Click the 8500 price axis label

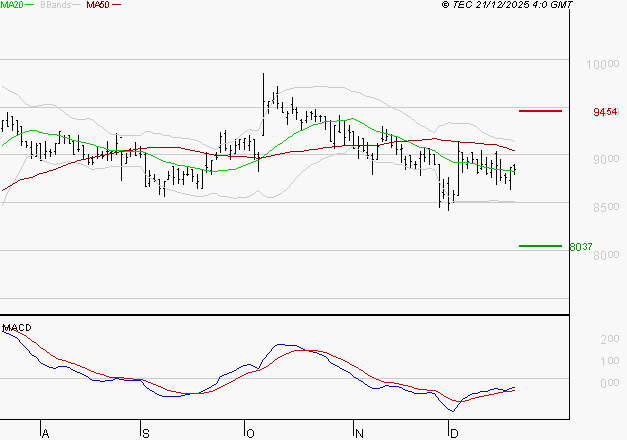click(x=606, y=207)
